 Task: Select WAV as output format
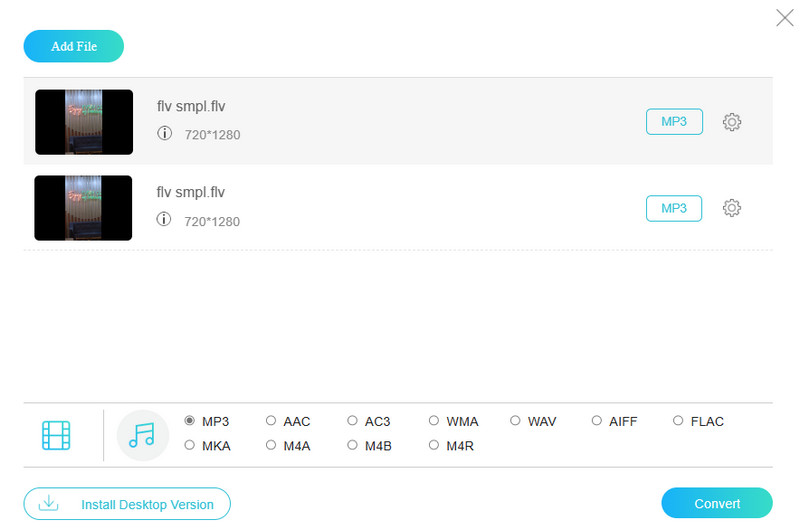(516, 421)
